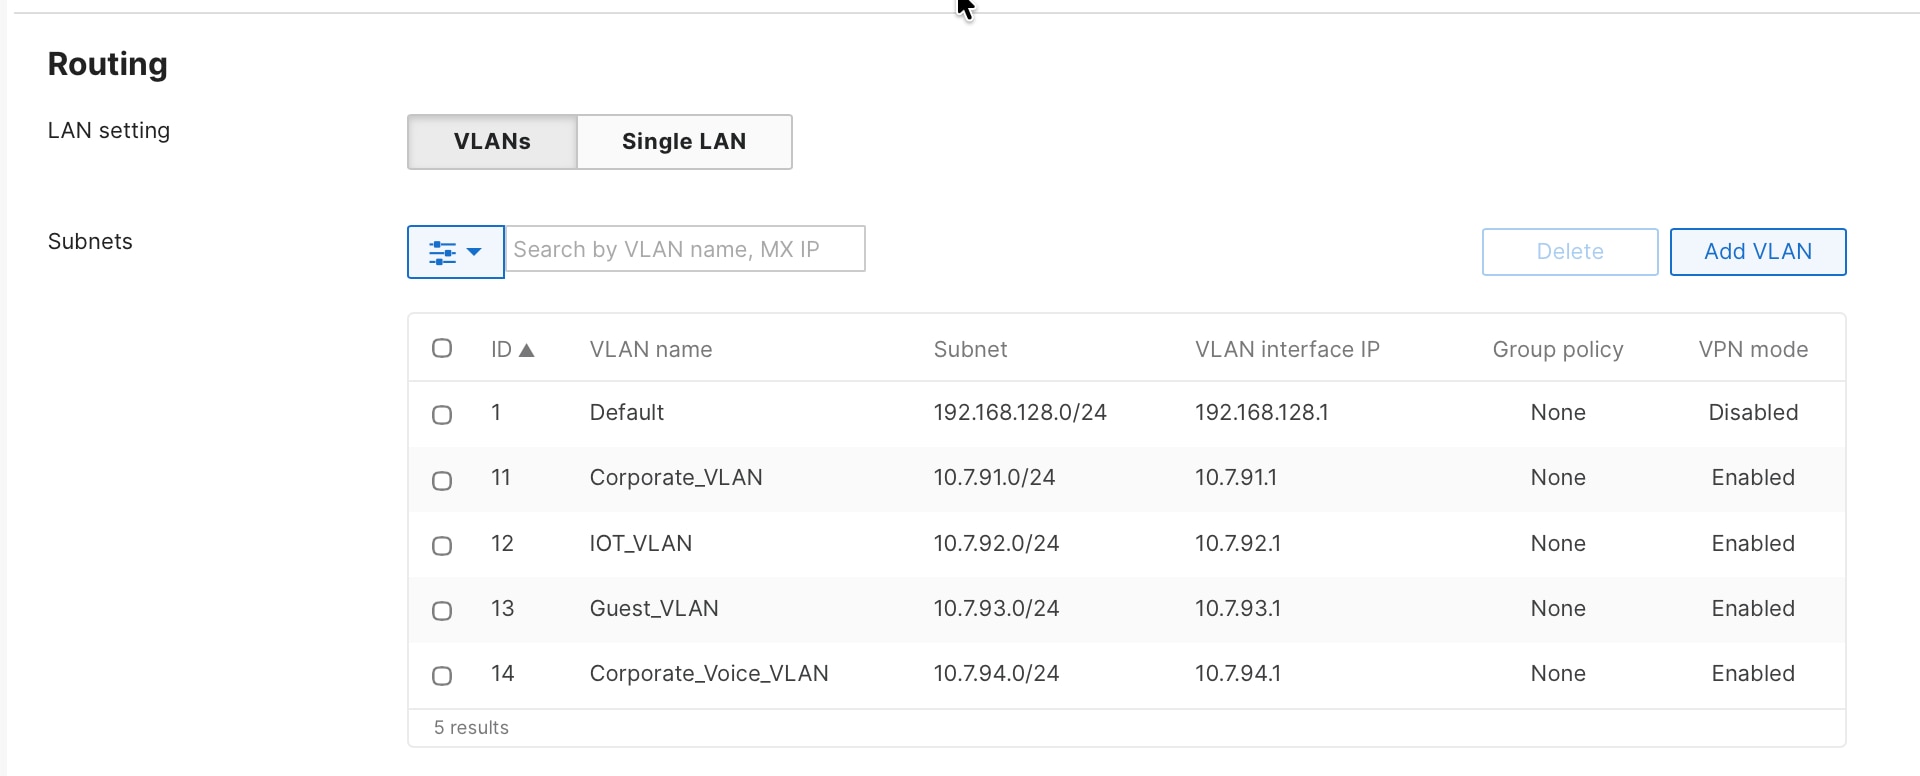Click the Add VLAN button
Image resolution: width=1920 pixels, height=776 pixels.
point(1758,251)
